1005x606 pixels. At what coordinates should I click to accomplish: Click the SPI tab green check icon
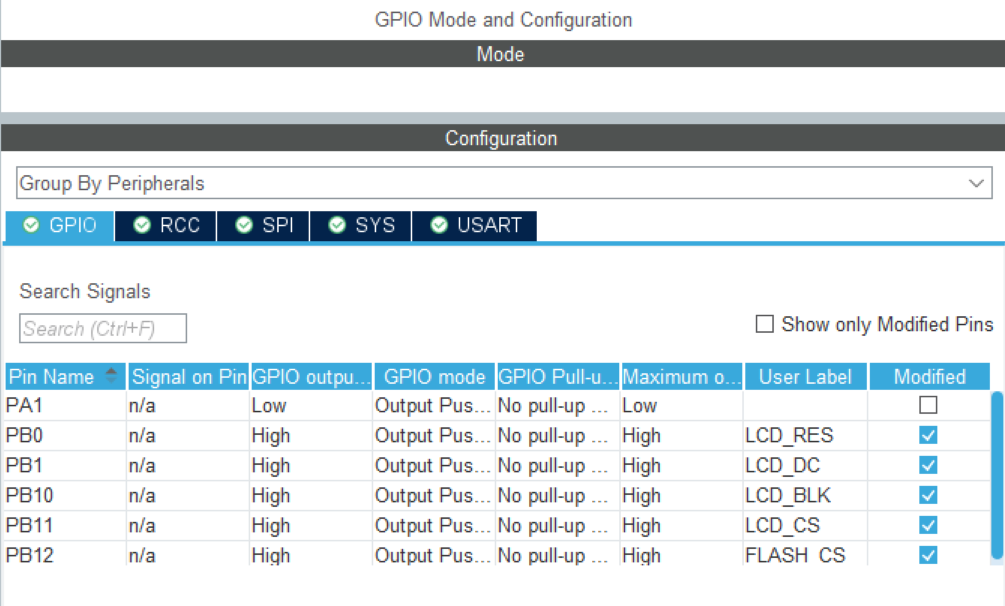pos(244,225)
